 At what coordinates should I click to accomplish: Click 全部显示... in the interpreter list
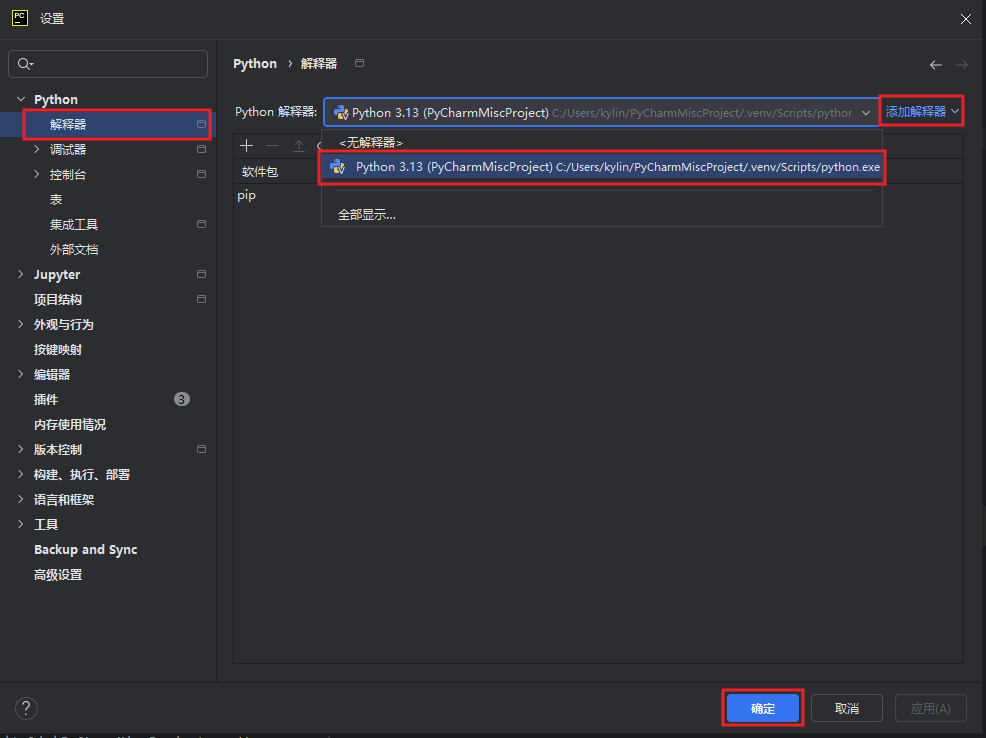(x=367, y=214)
